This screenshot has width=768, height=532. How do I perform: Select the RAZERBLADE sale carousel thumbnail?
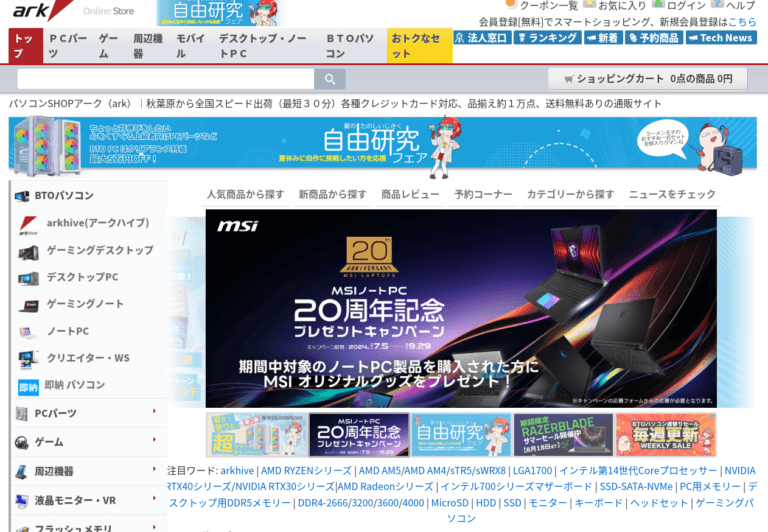(563, 435)
